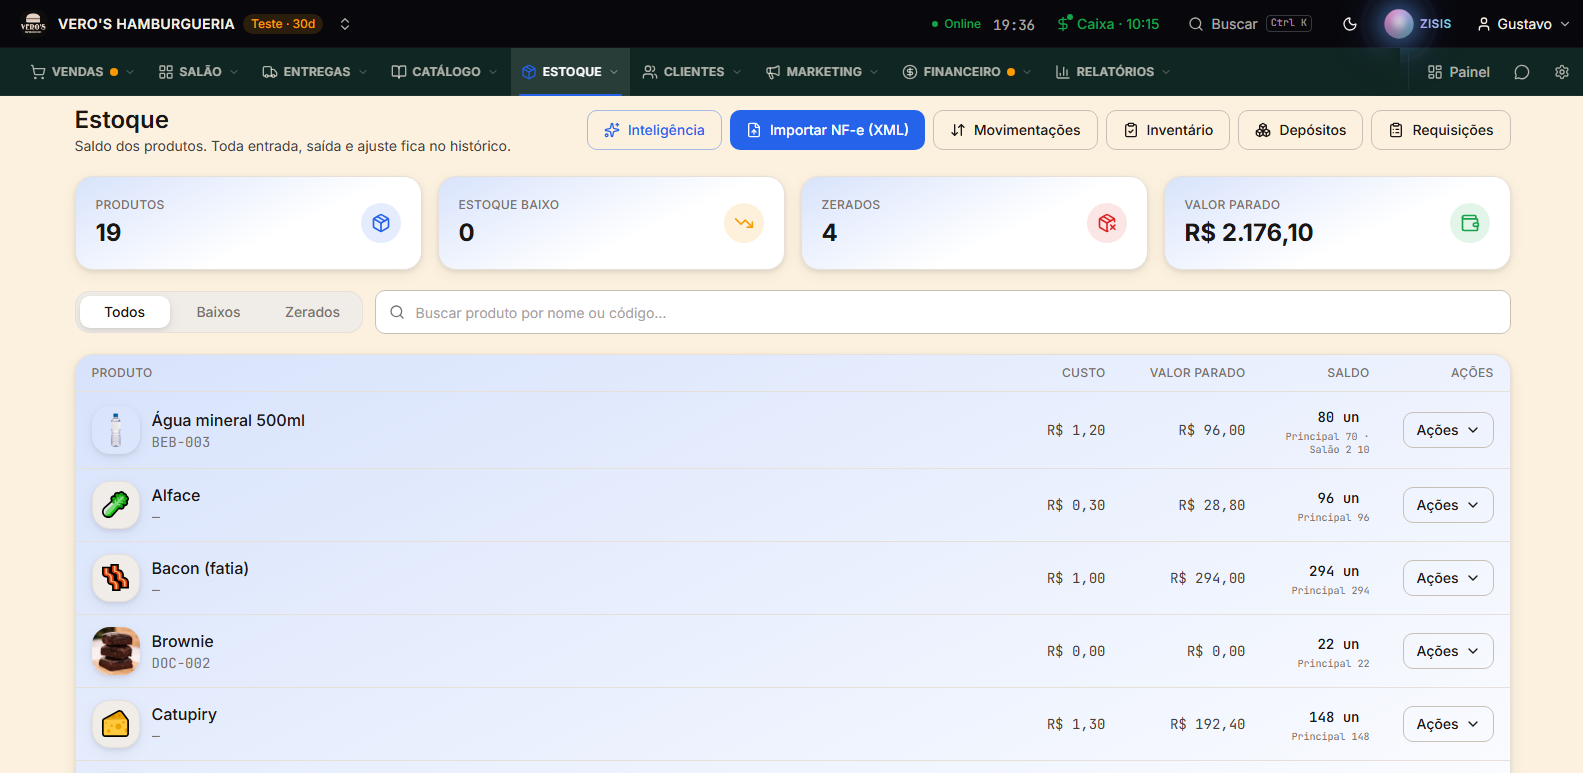
Task: Select the Baixos filter tab
Action: click(218, 312)
